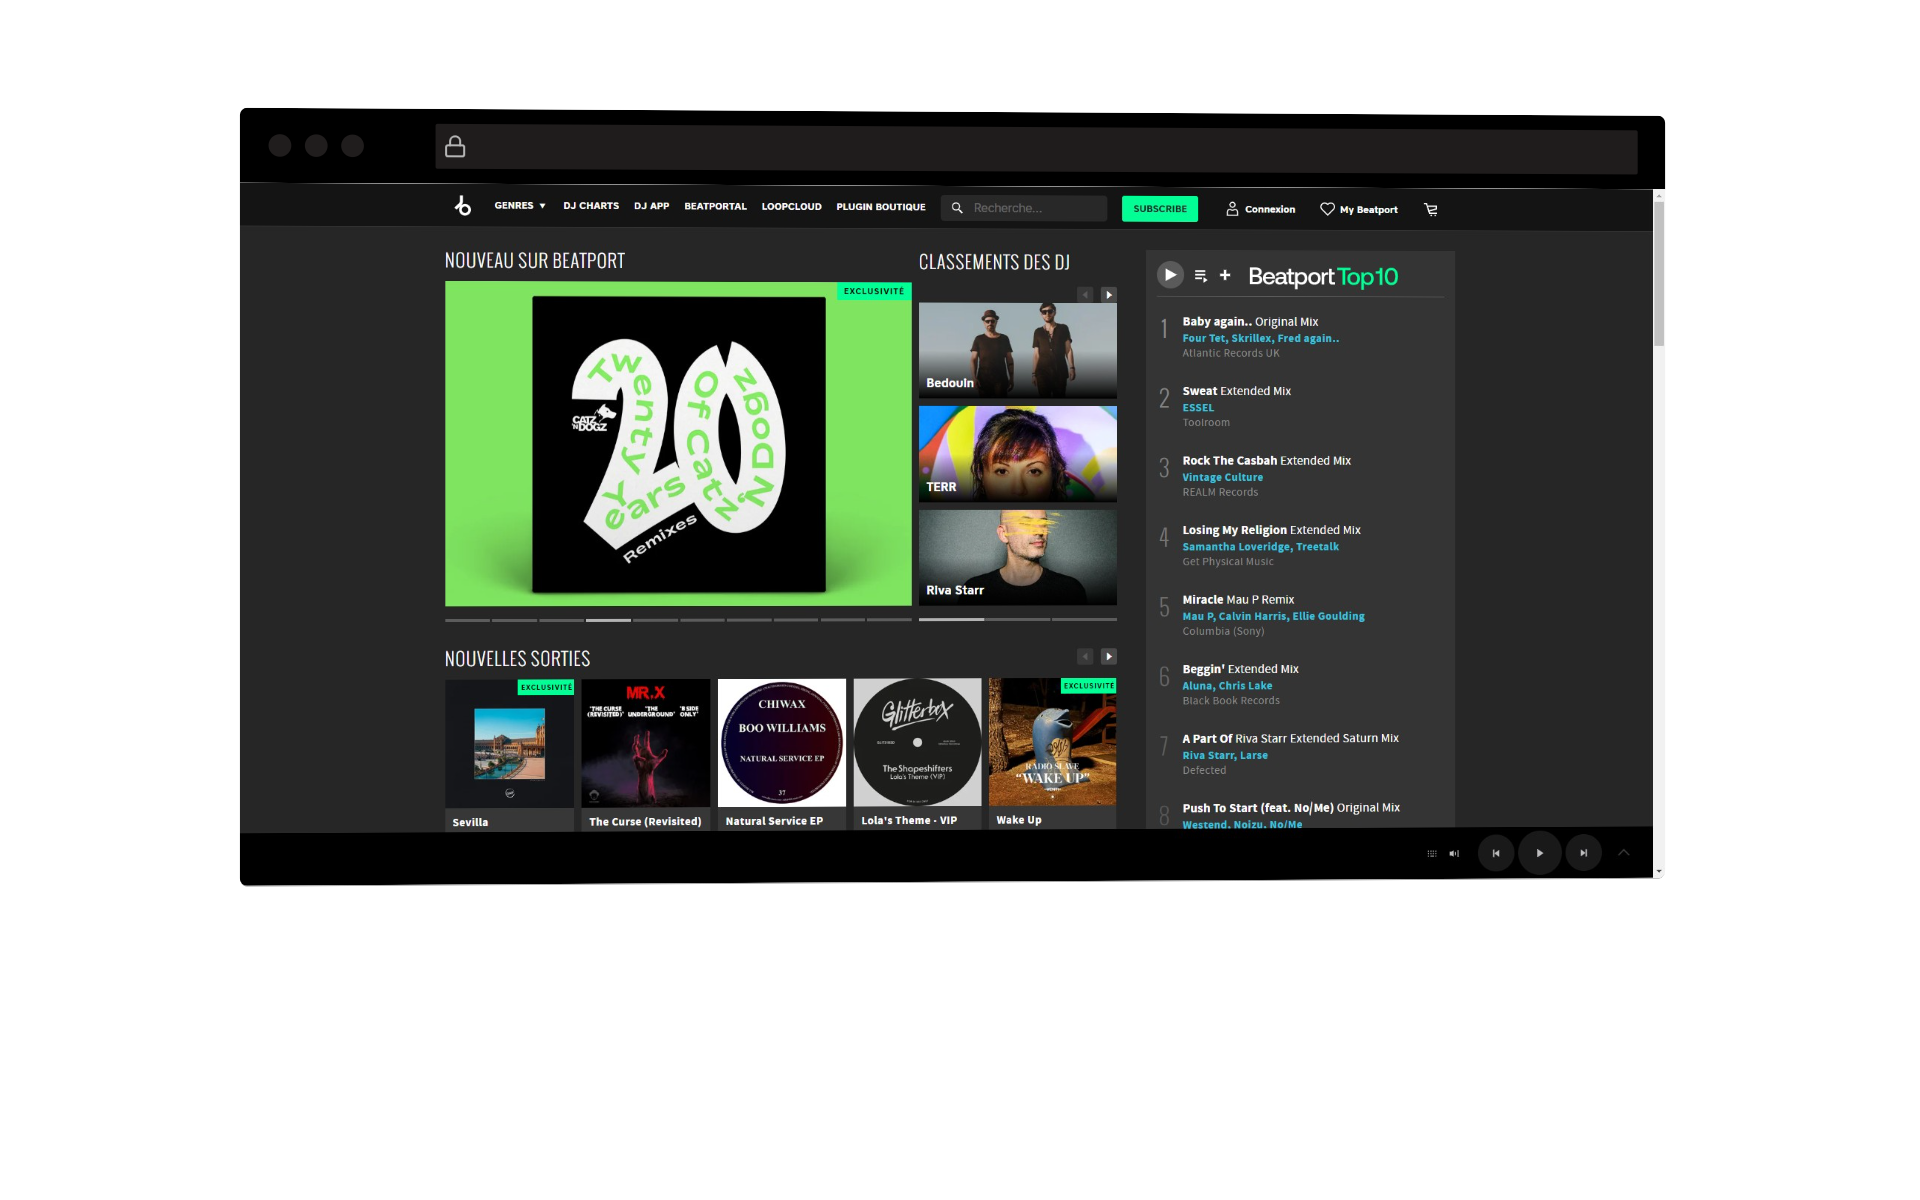Open My Beatport heart icon

1327,209
